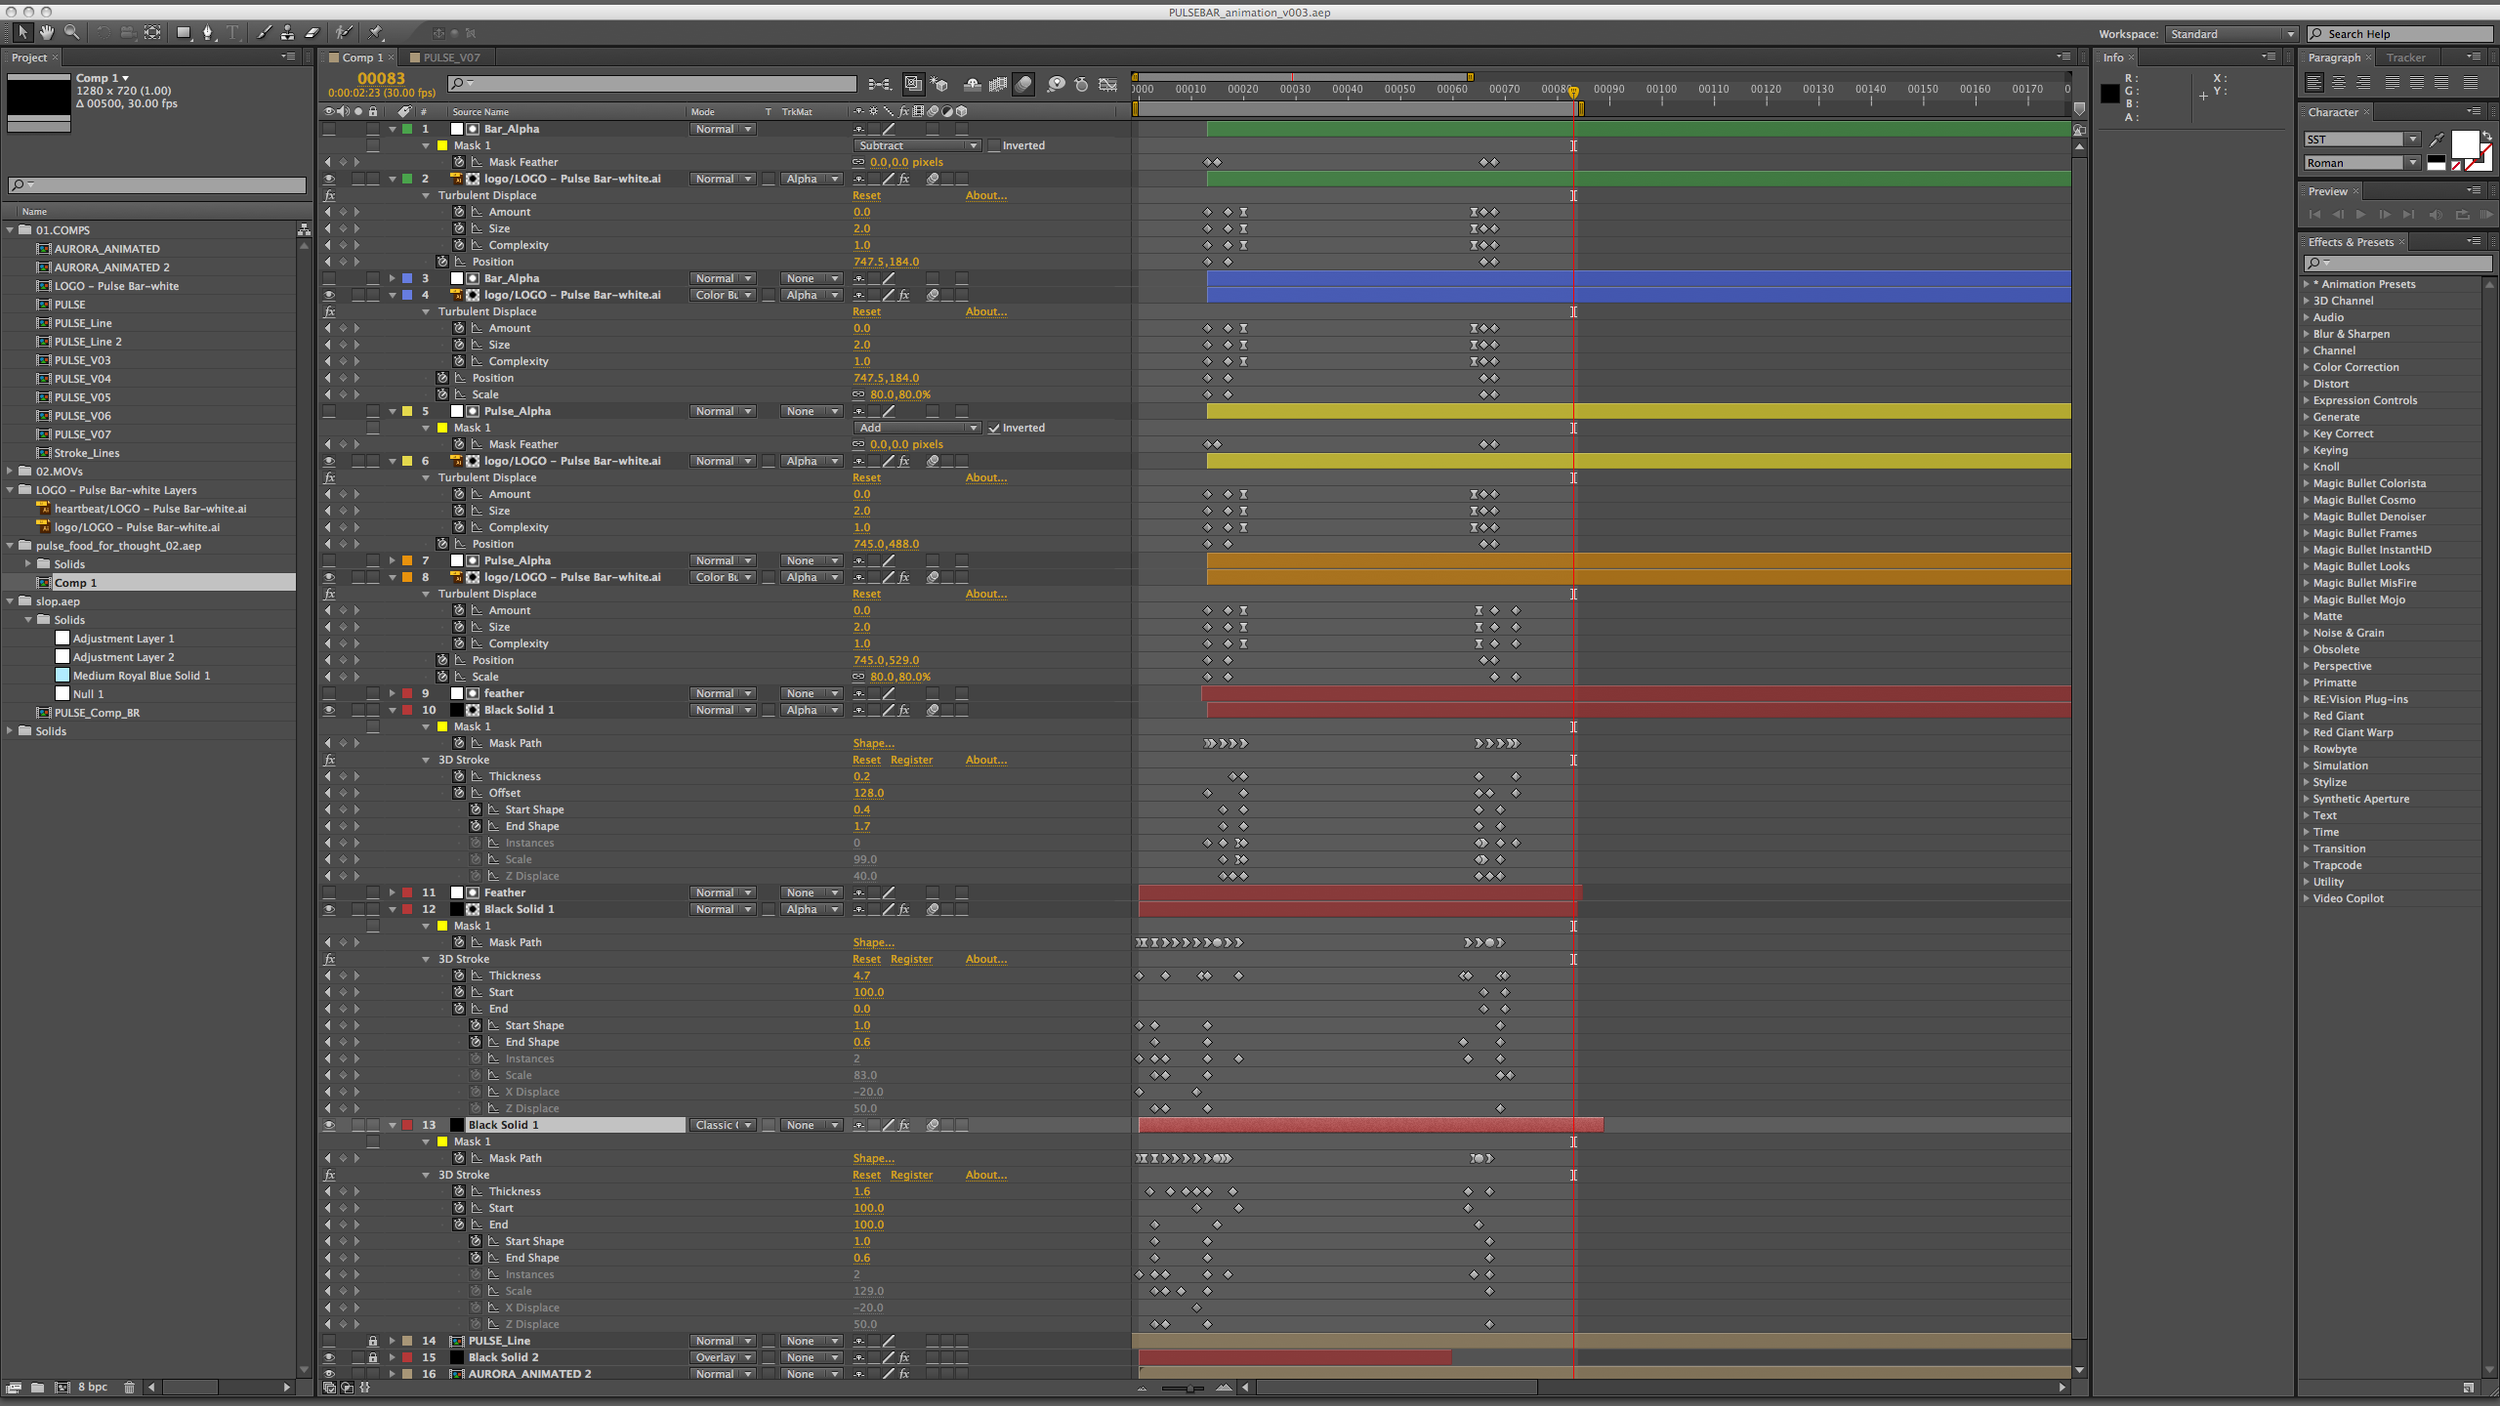Toggle eye visibility of layer 2 logo/LOGO
The image size is (2500, 1406).
(329, 179)
